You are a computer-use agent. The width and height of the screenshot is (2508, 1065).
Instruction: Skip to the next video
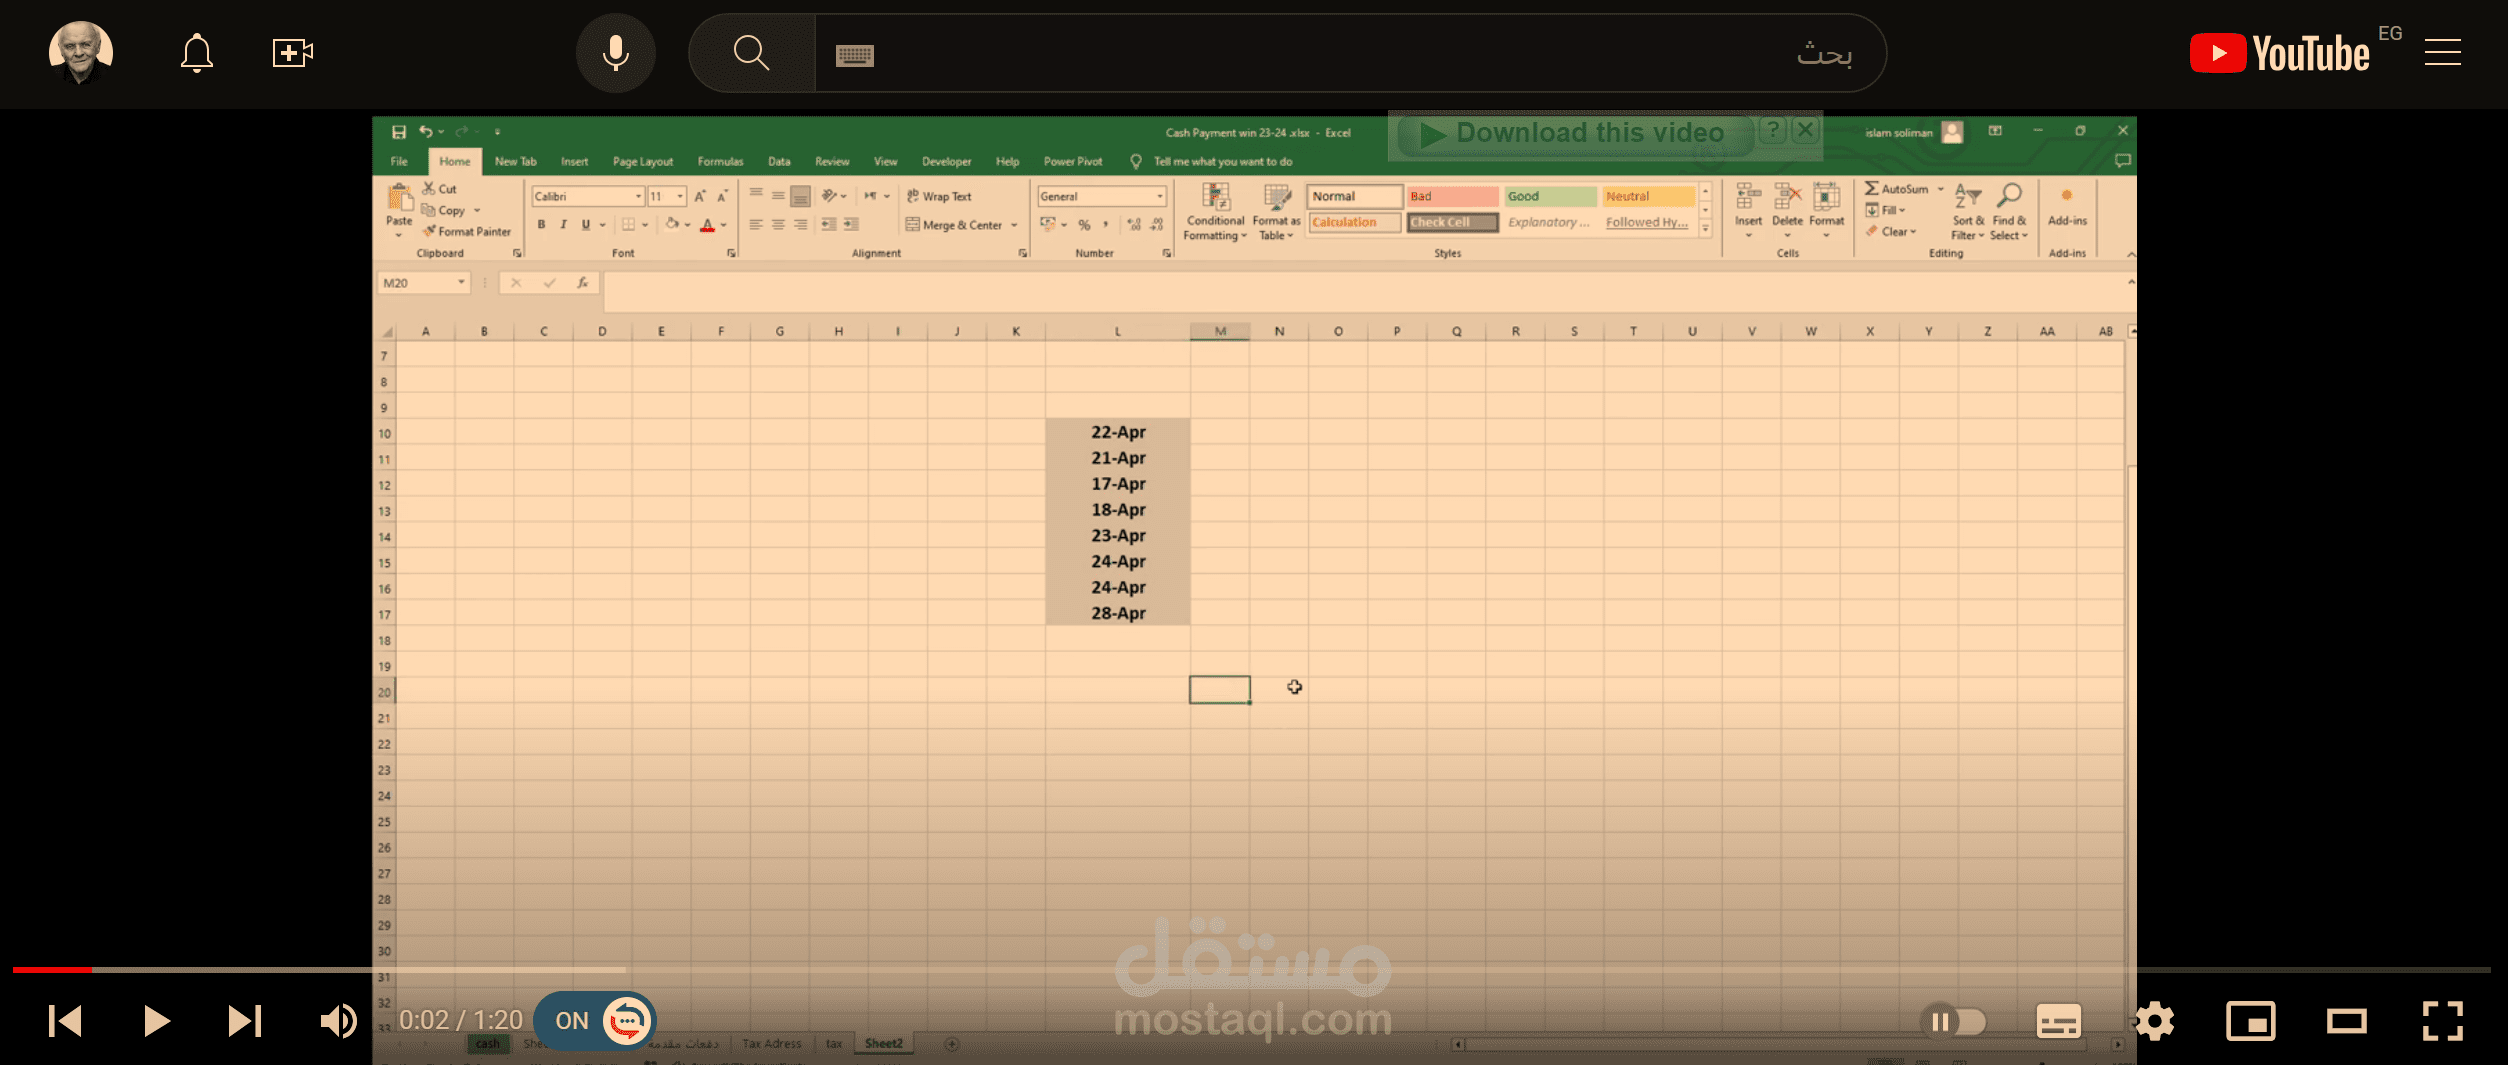click(245, 1021)
